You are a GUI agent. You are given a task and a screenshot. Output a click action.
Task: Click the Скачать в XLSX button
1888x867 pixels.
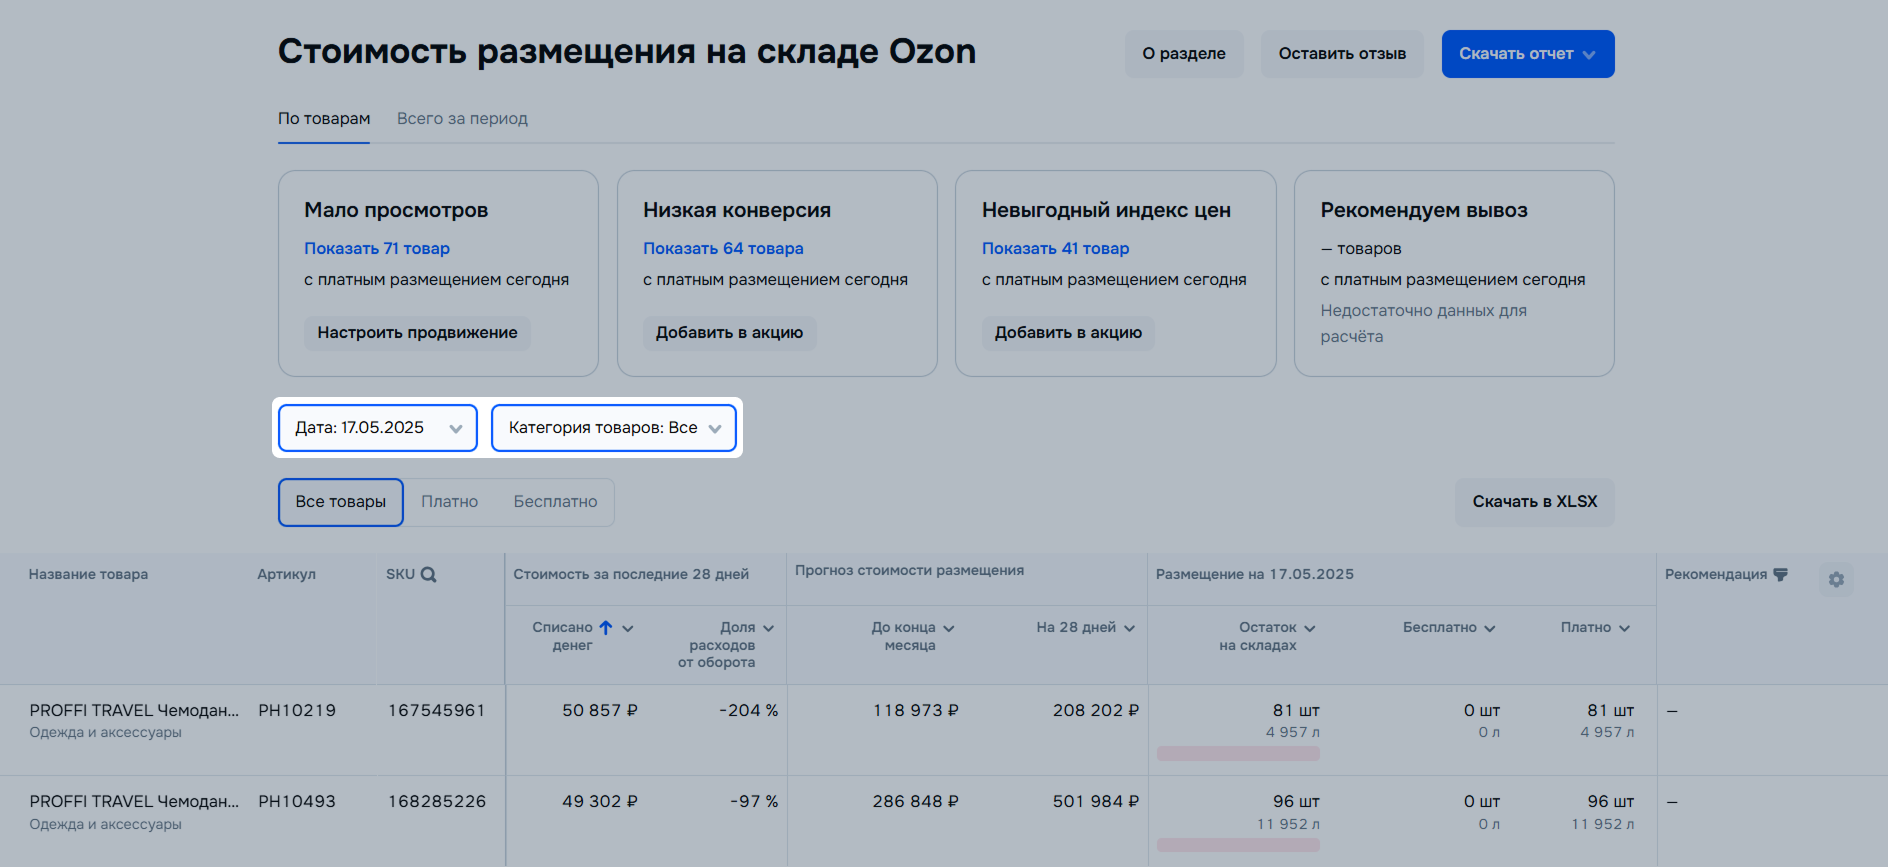[x=1535, y=502]
